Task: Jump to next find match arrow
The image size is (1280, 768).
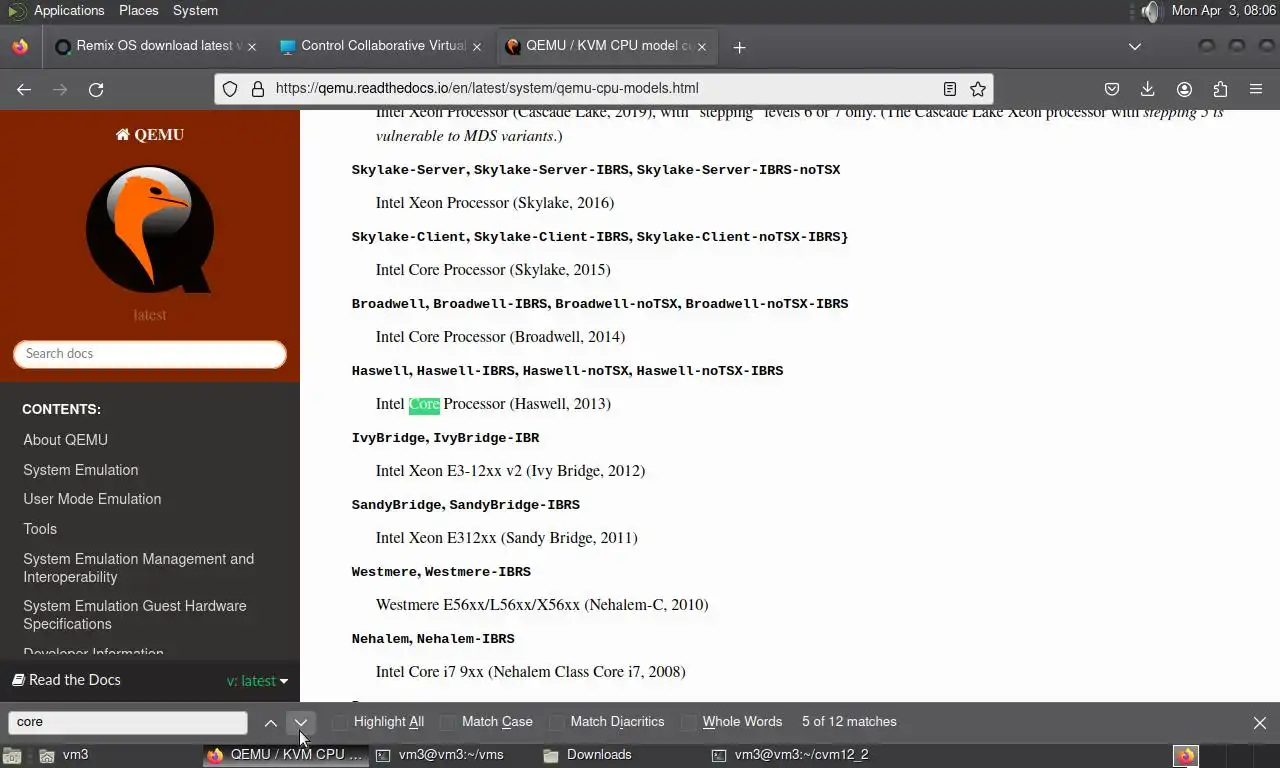Action: (x=300, y=722)
